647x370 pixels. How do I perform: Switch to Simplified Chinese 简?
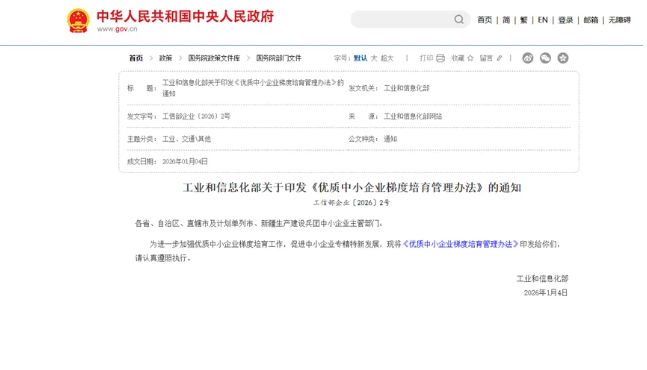506,20
